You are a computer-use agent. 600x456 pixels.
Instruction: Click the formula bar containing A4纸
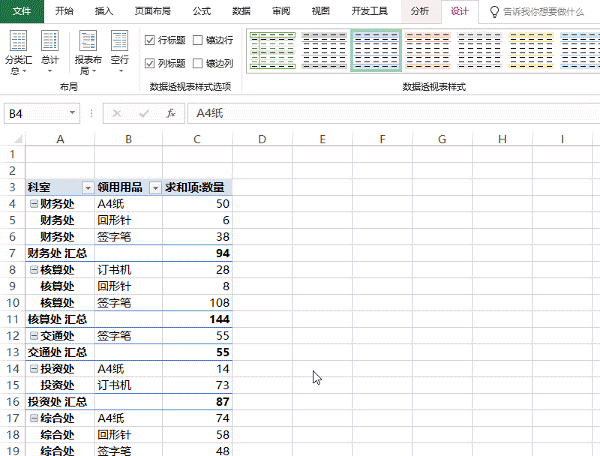pos(393,113)
